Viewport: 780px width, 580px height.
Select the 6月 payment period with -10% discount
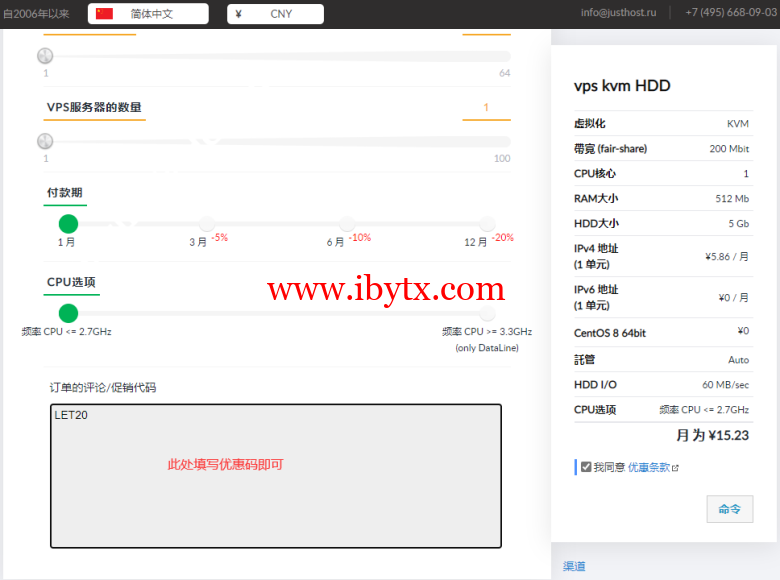click(347, 224)
